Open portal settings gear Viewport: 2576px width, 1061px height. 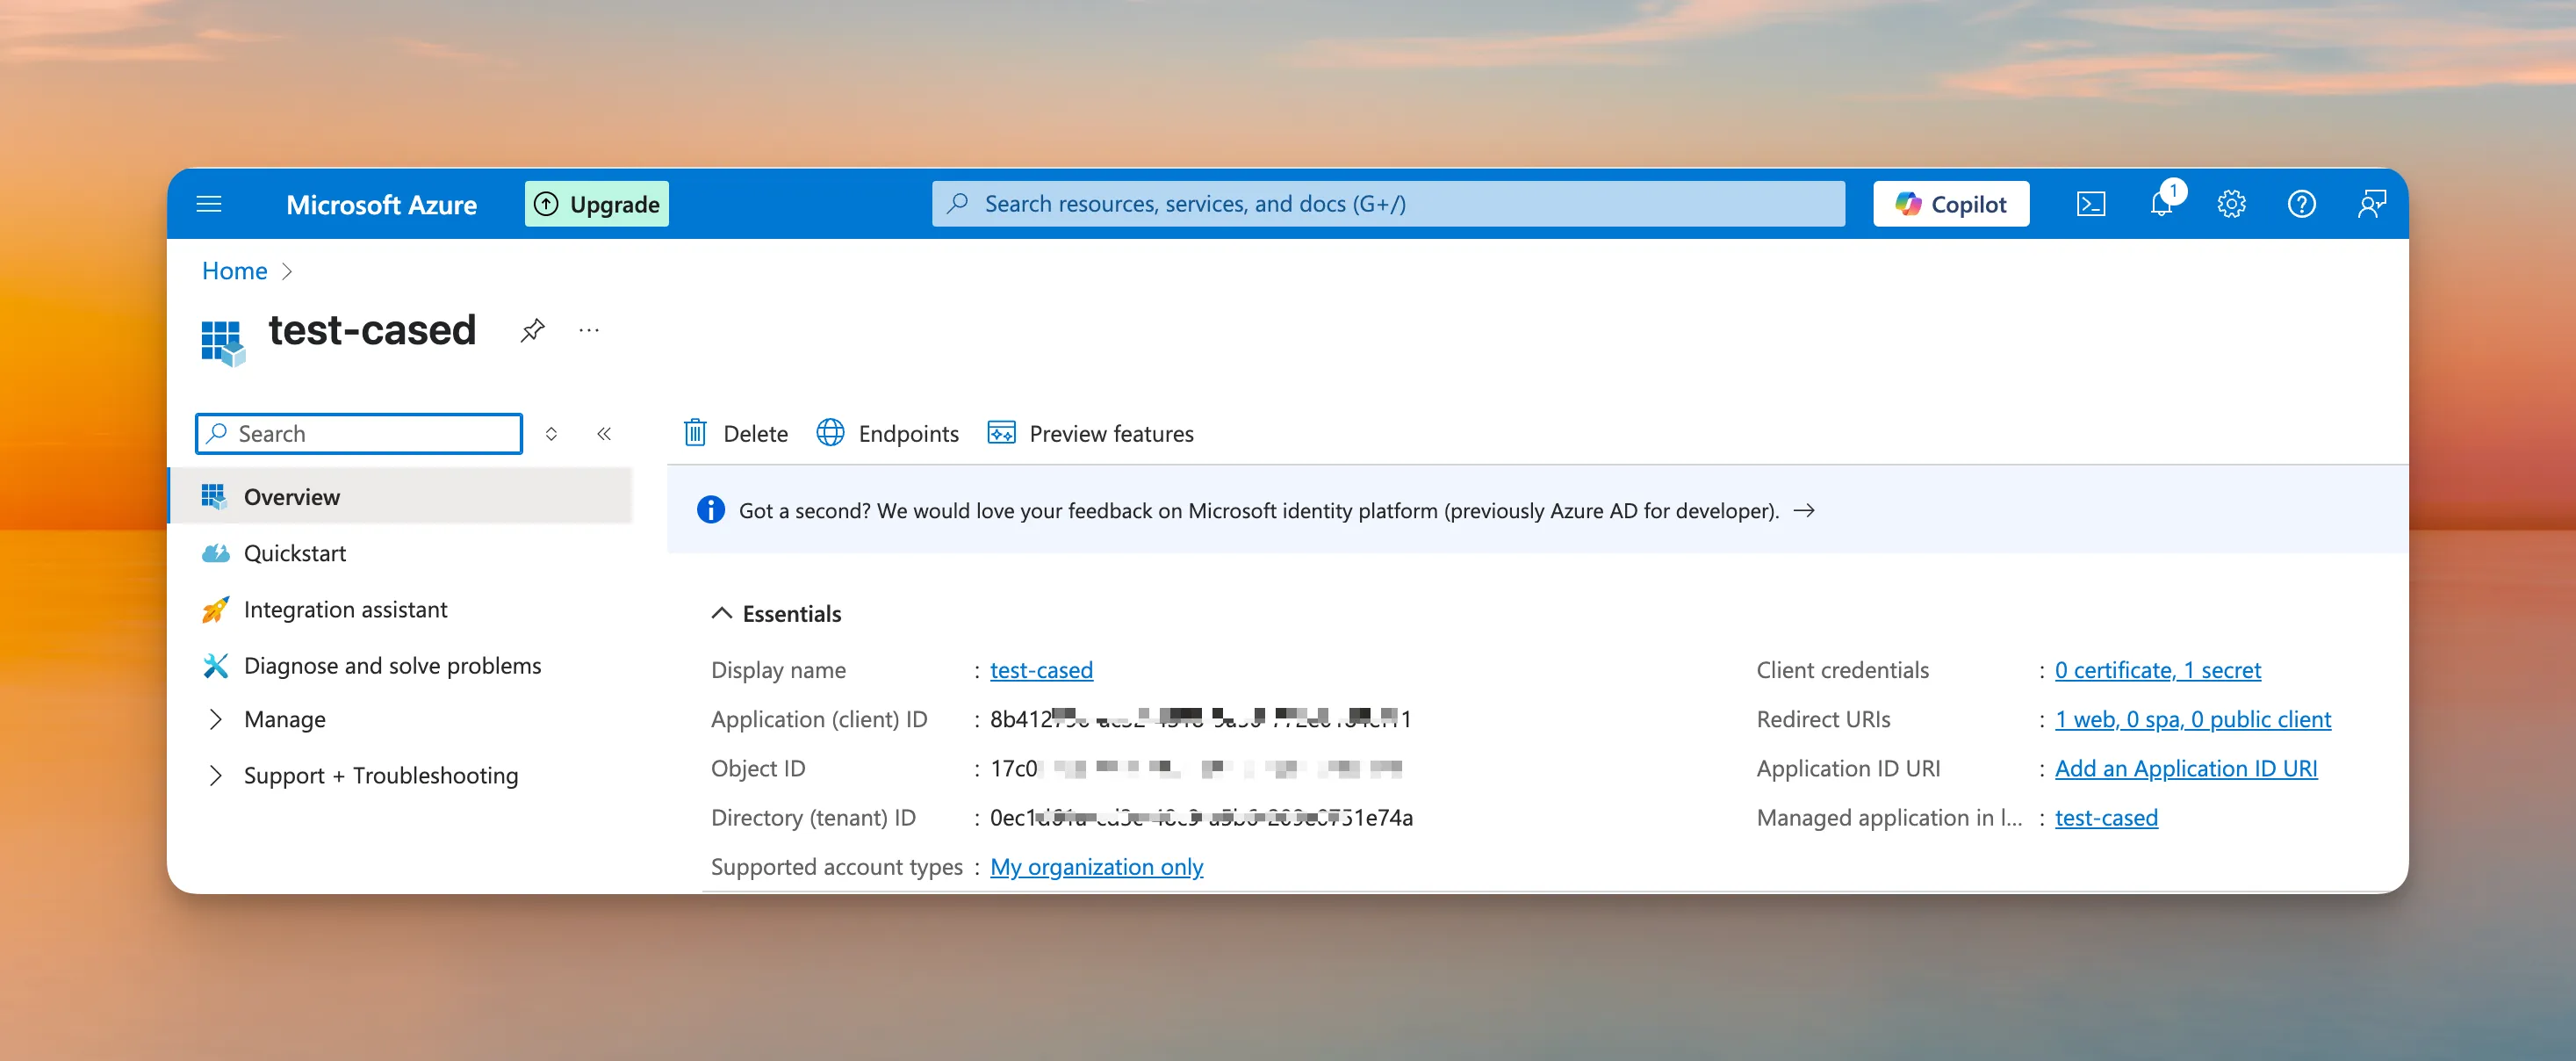pos(2231,204)
